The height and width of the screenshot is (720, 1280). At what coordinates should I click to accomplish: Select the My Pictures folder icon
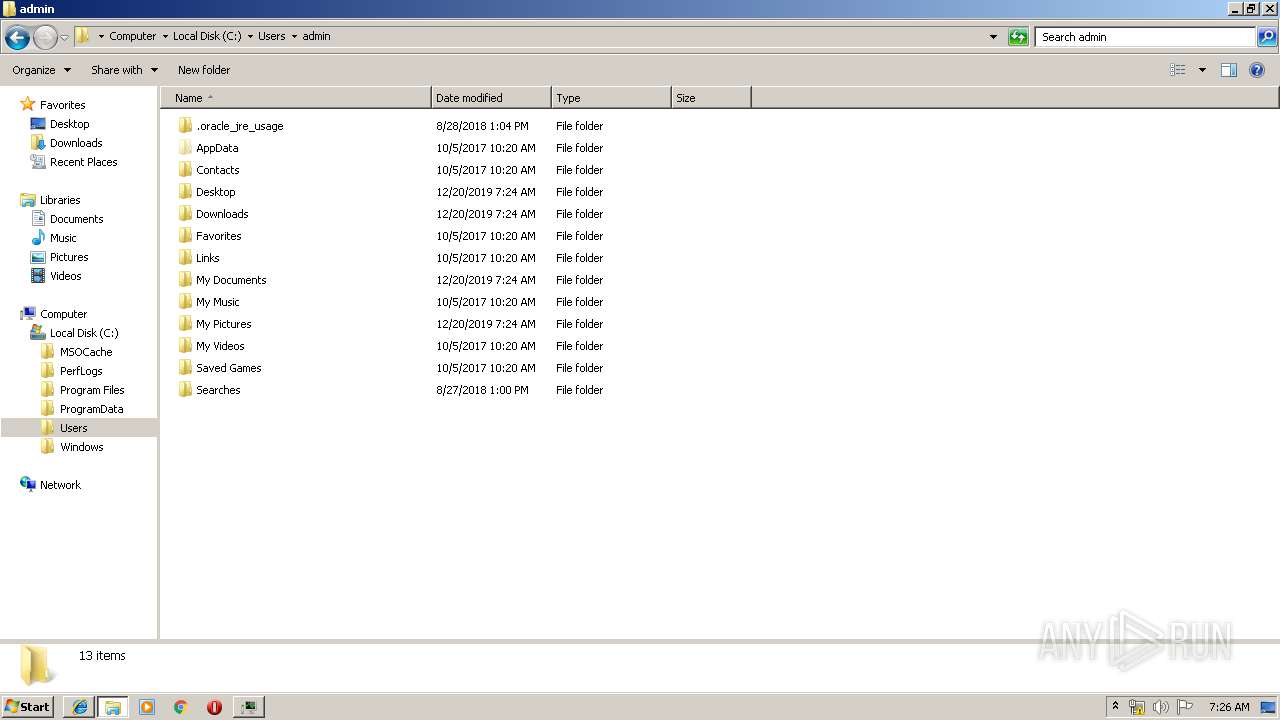pos(185,324)
